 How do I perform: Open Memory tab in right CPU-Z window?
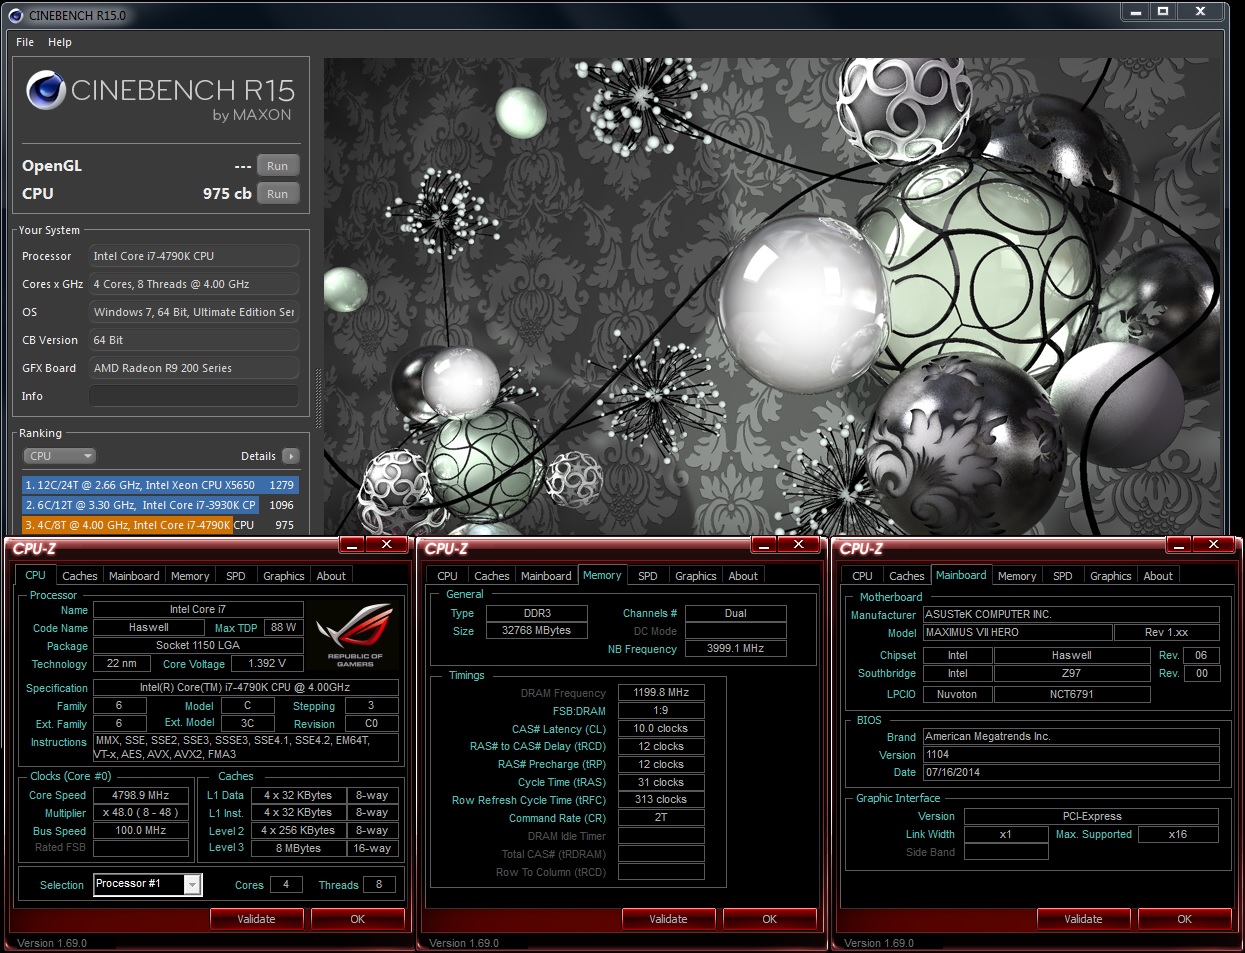1017,576
